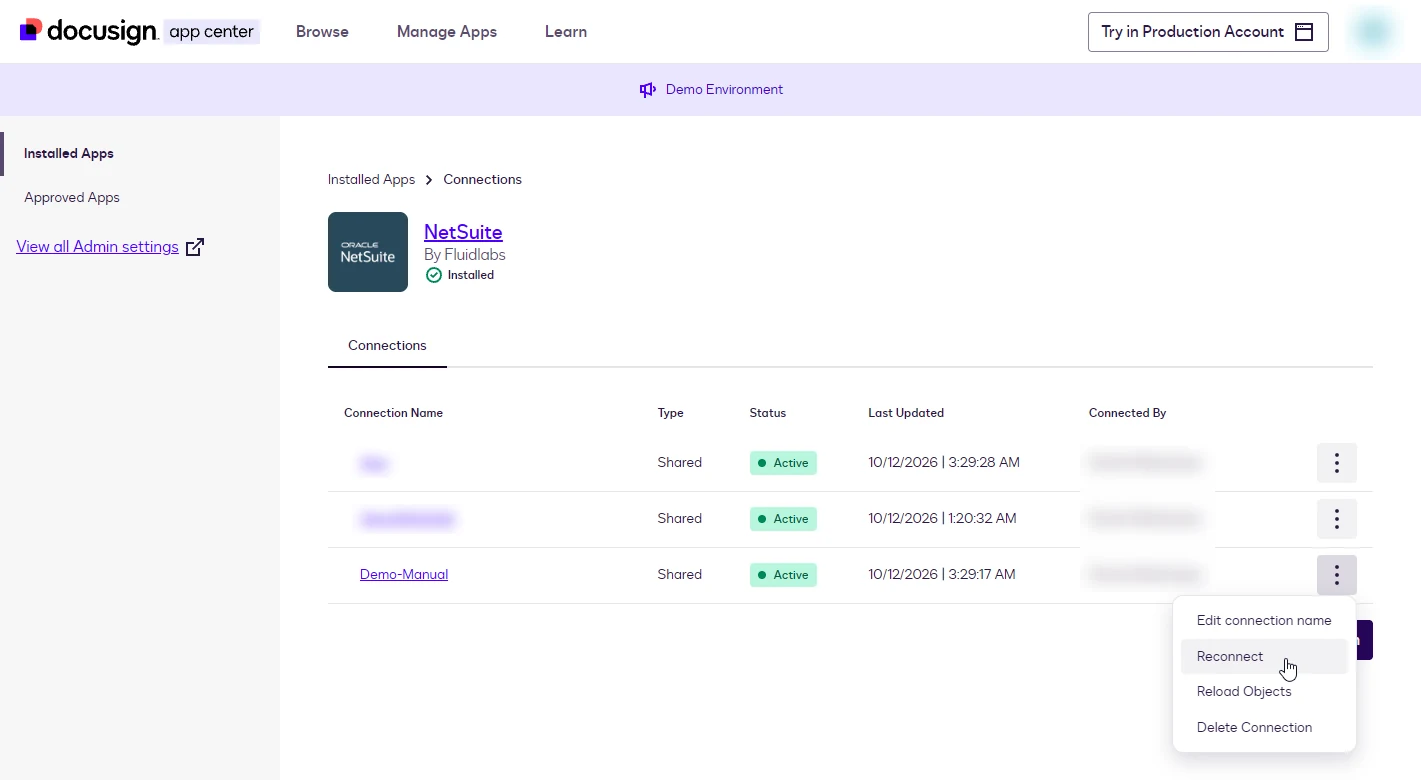This screenshot has width=1421, height=780.
Task: Click the Status column header
Action: coord(768,413)
